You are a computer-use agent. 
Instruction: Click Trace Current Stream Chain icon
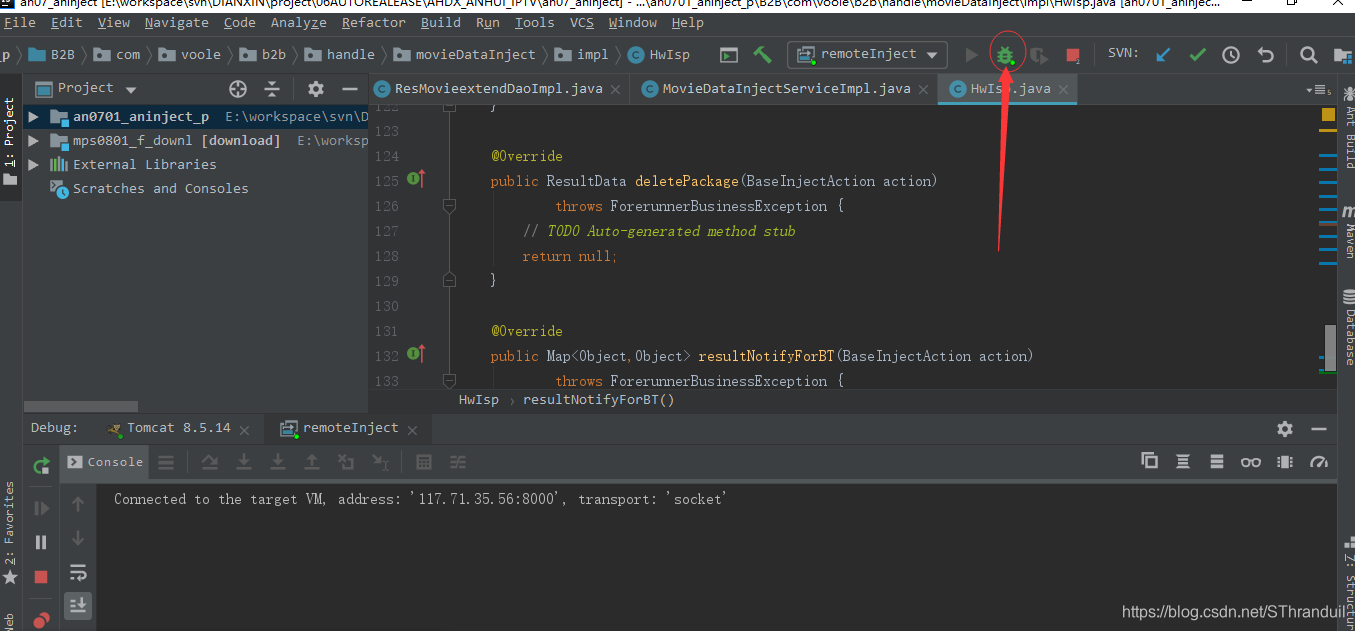[x=458, y=462]
